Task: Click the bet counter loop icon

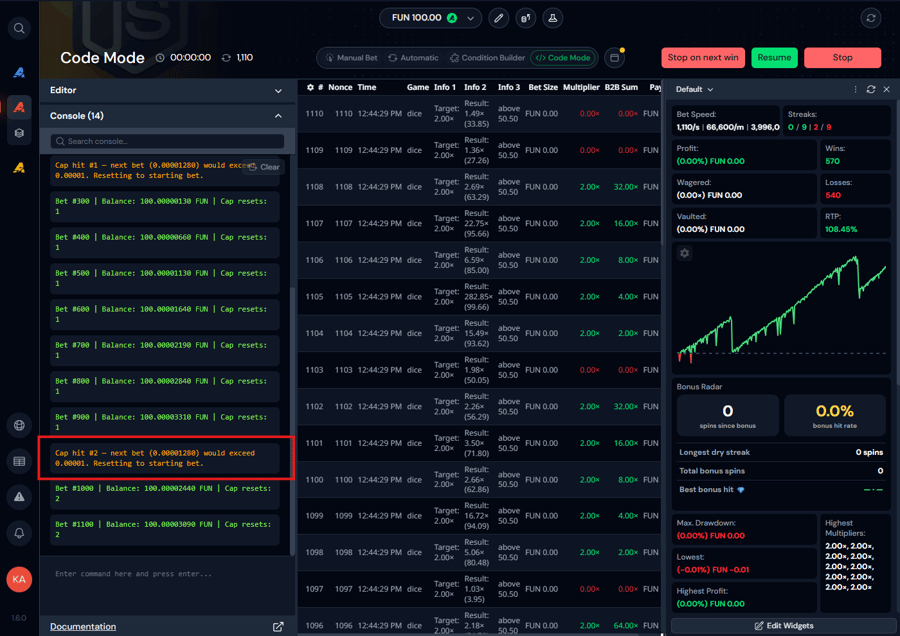Action: (x=226, y=57)
